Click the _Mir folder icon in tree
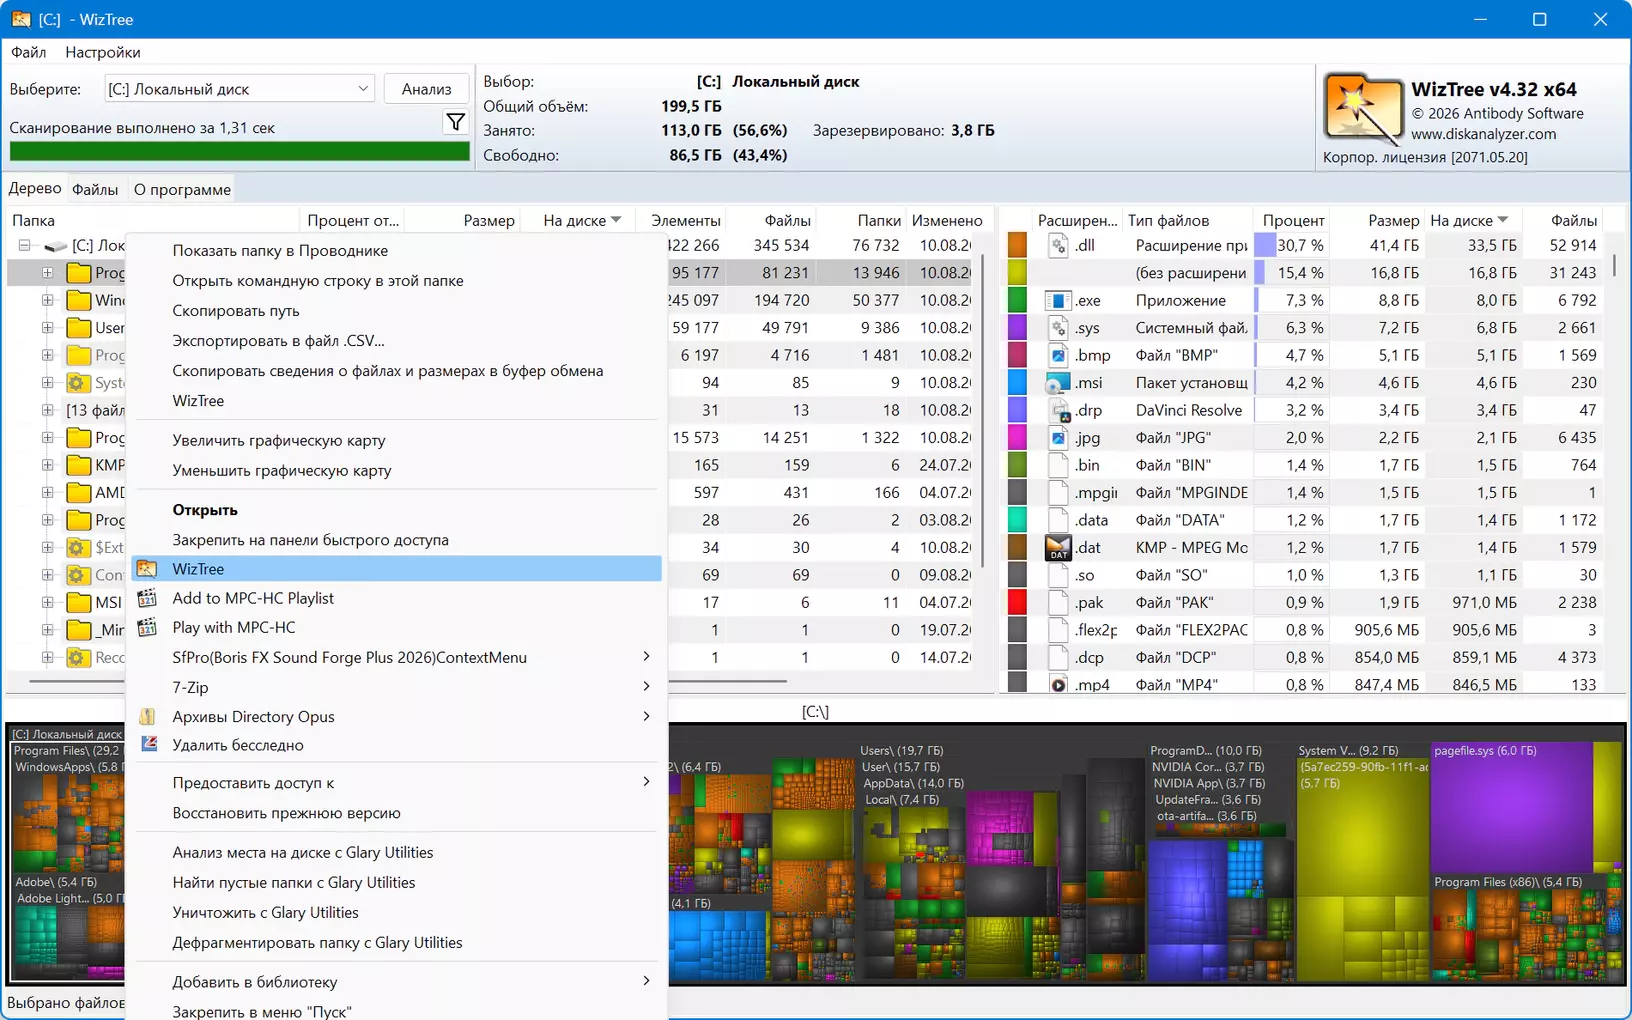The width and height of the screenshot is (1632, 1020). pyautogui.click(x=79, y=630)
